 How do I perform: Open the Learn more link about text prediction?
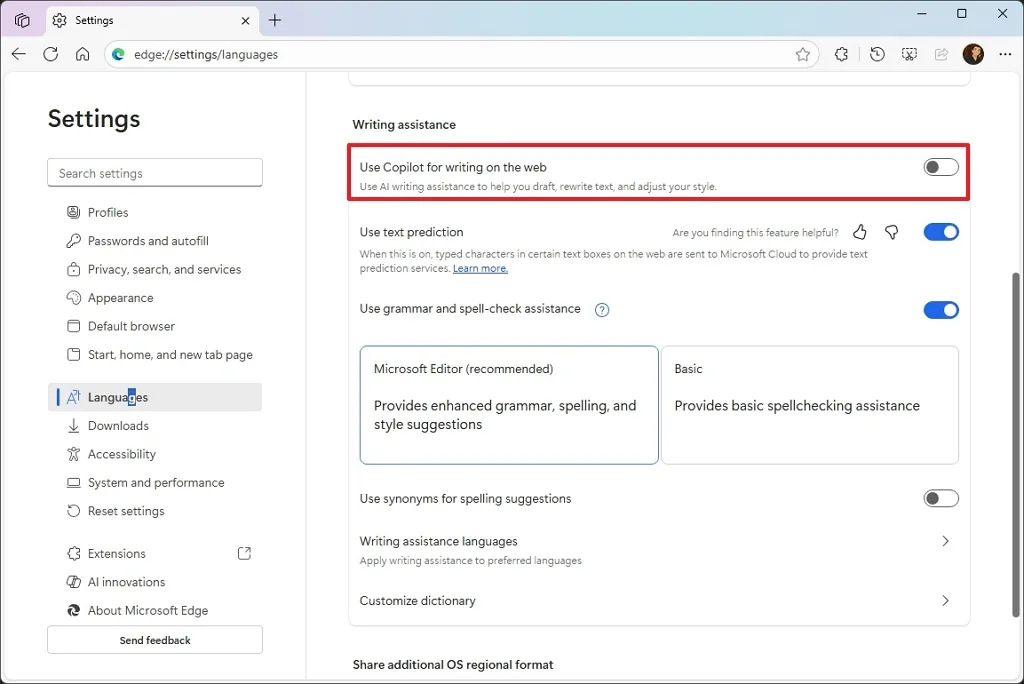pos(480,268)
